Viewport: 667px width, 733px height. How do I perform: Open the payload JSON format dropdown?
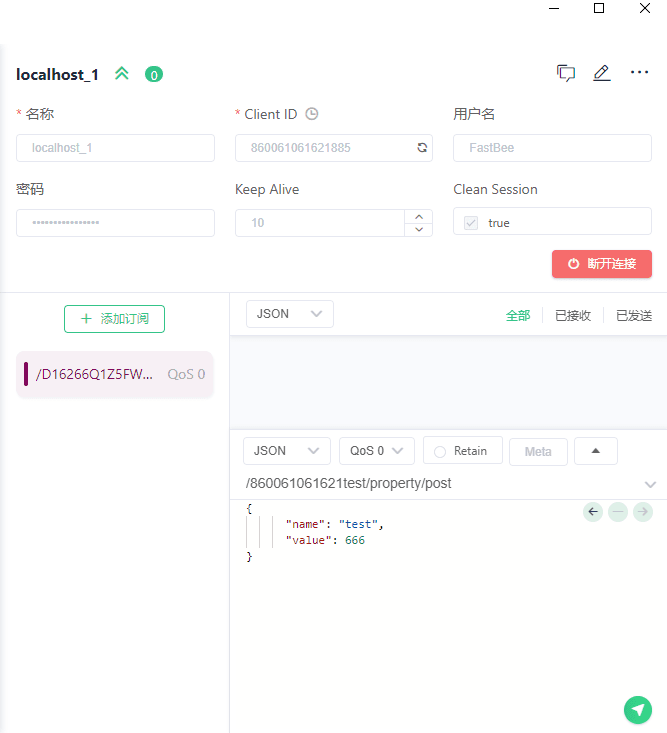[x=287, y=451]
